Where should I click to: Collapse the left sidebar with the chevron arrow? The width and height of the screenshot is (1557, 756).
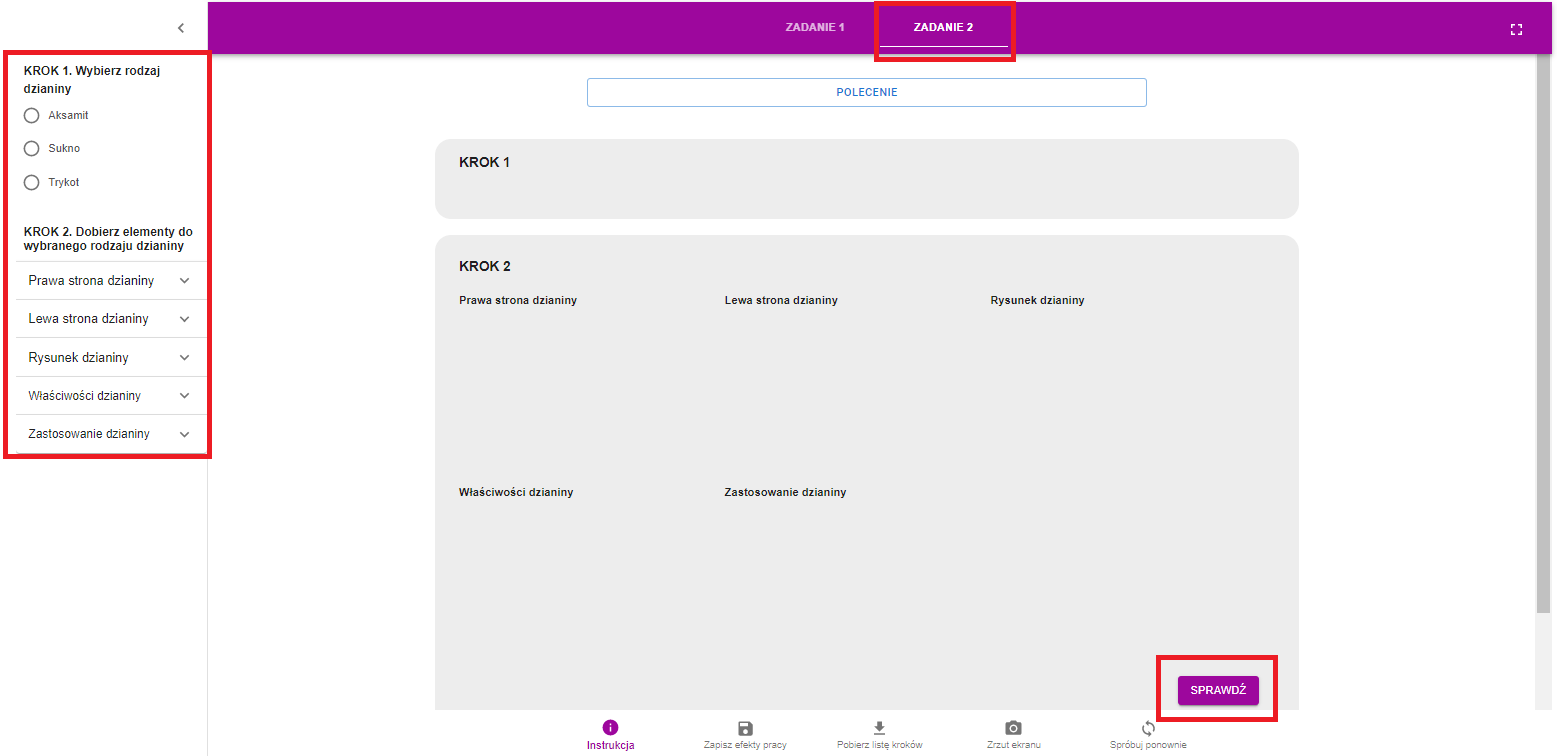coord(181,28)
